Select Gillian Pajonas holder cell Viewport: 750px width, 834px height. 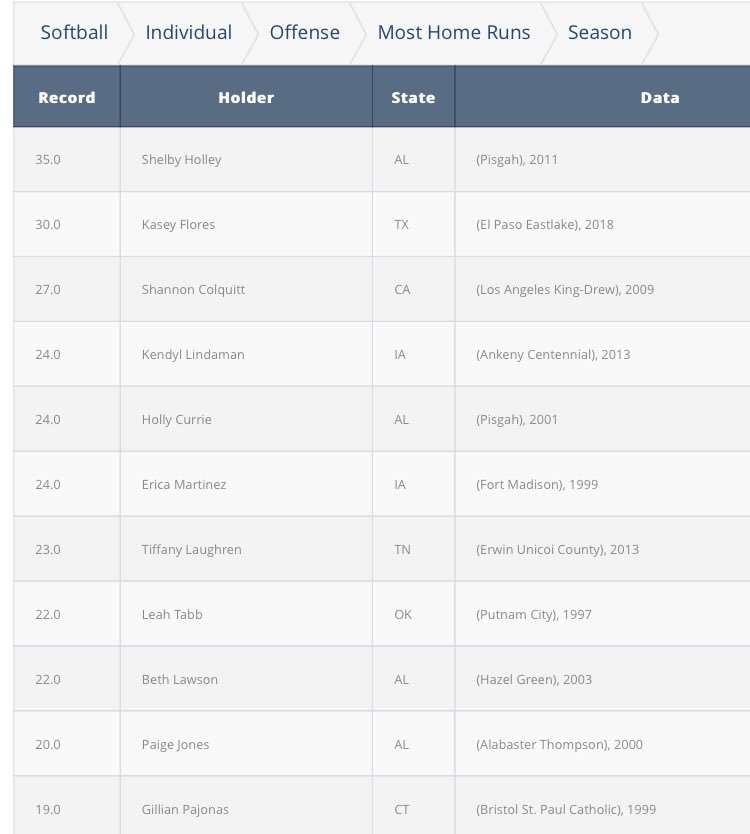click(246, 805)
